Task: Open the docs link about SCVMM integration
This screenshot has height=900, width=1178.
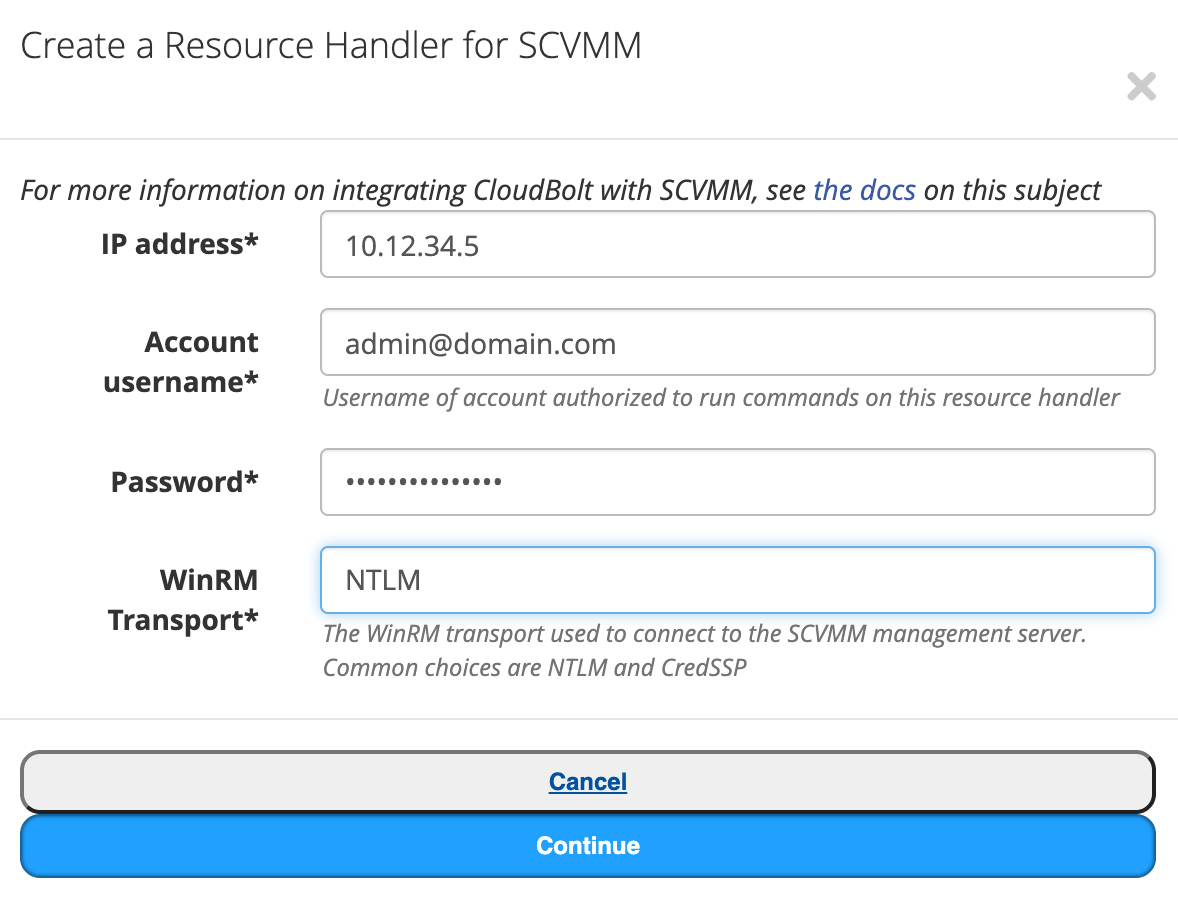Action: point(864,190)
